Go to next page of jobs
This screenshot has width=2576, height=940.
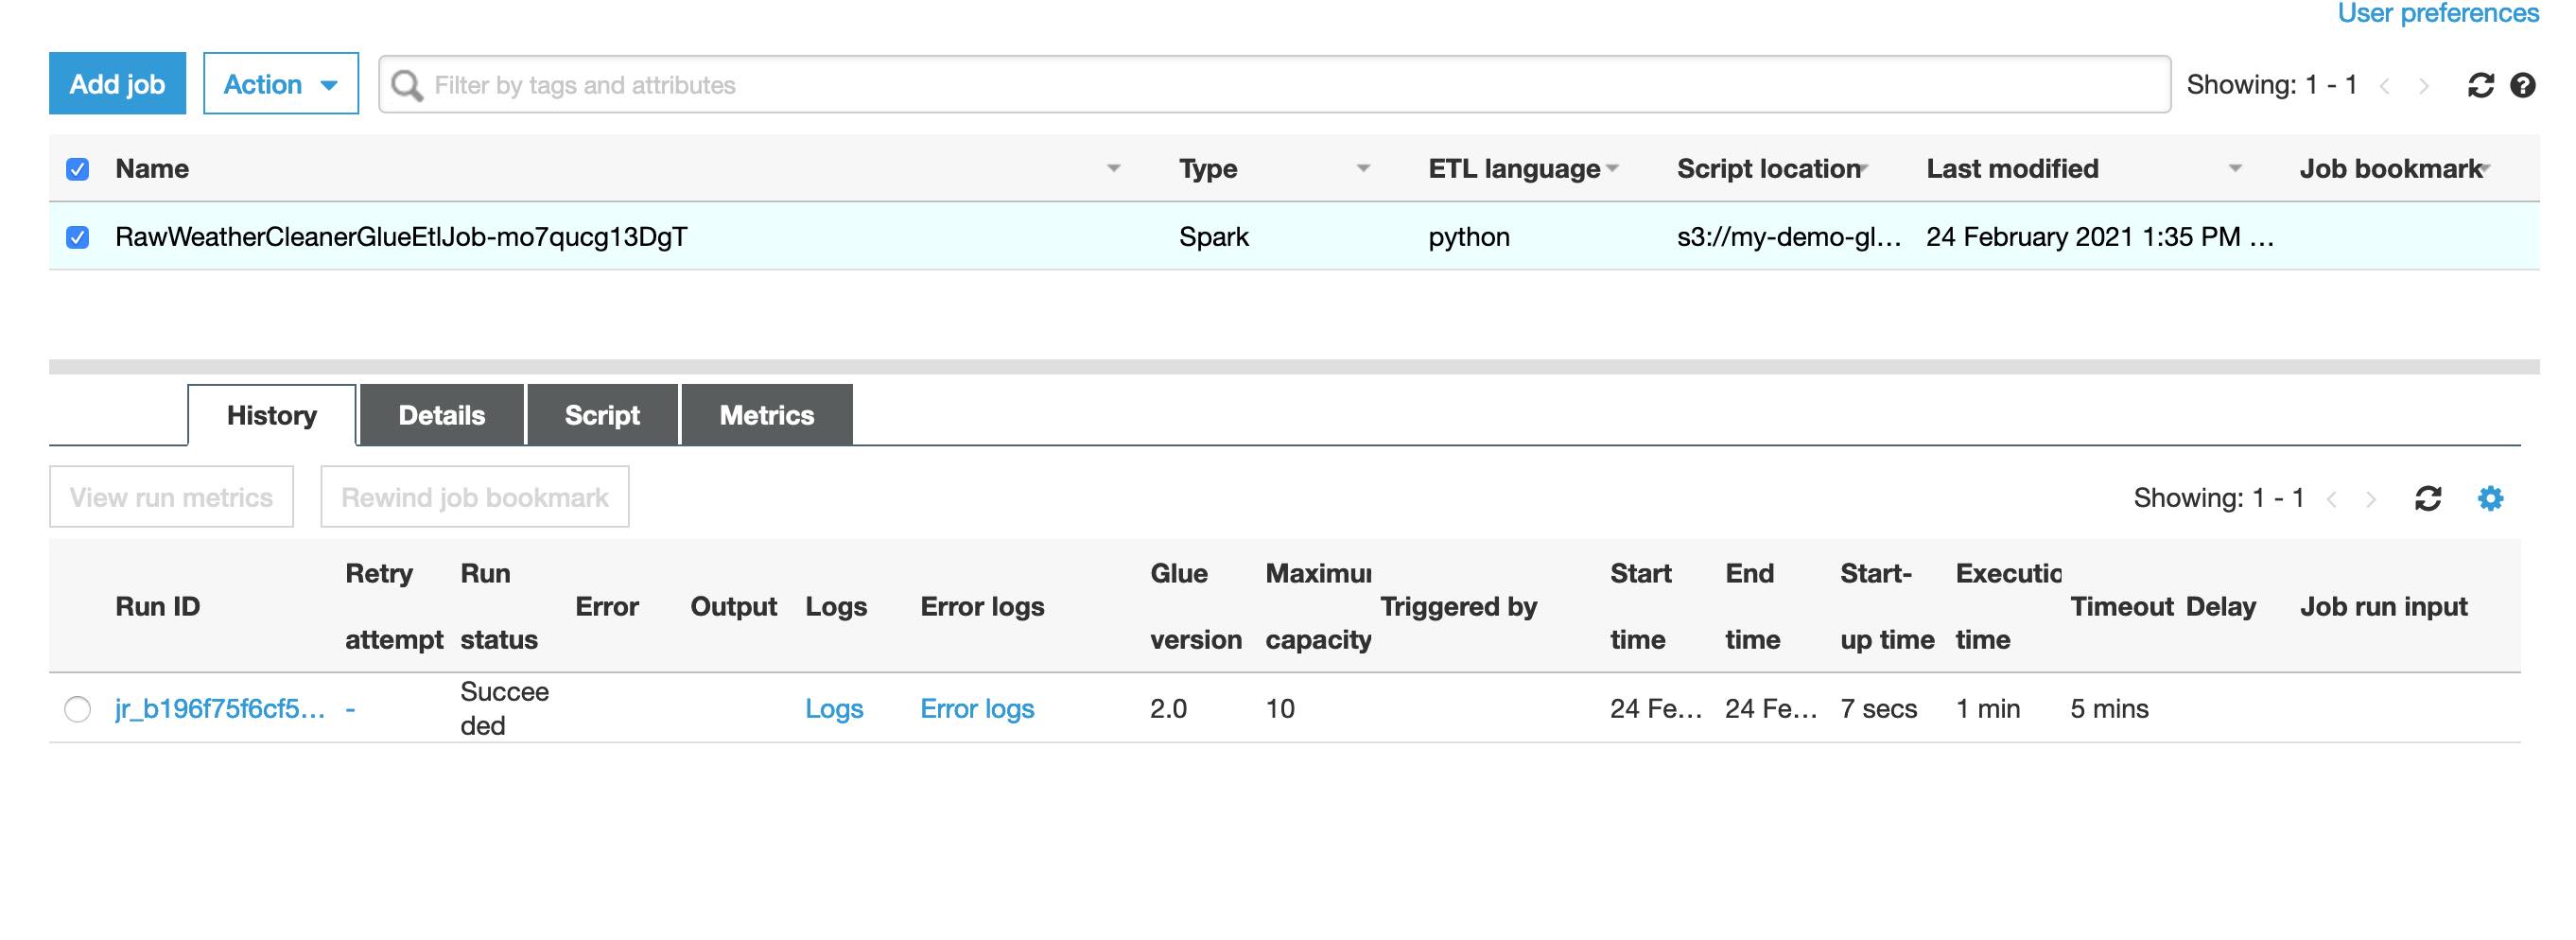pos(2424,86)
